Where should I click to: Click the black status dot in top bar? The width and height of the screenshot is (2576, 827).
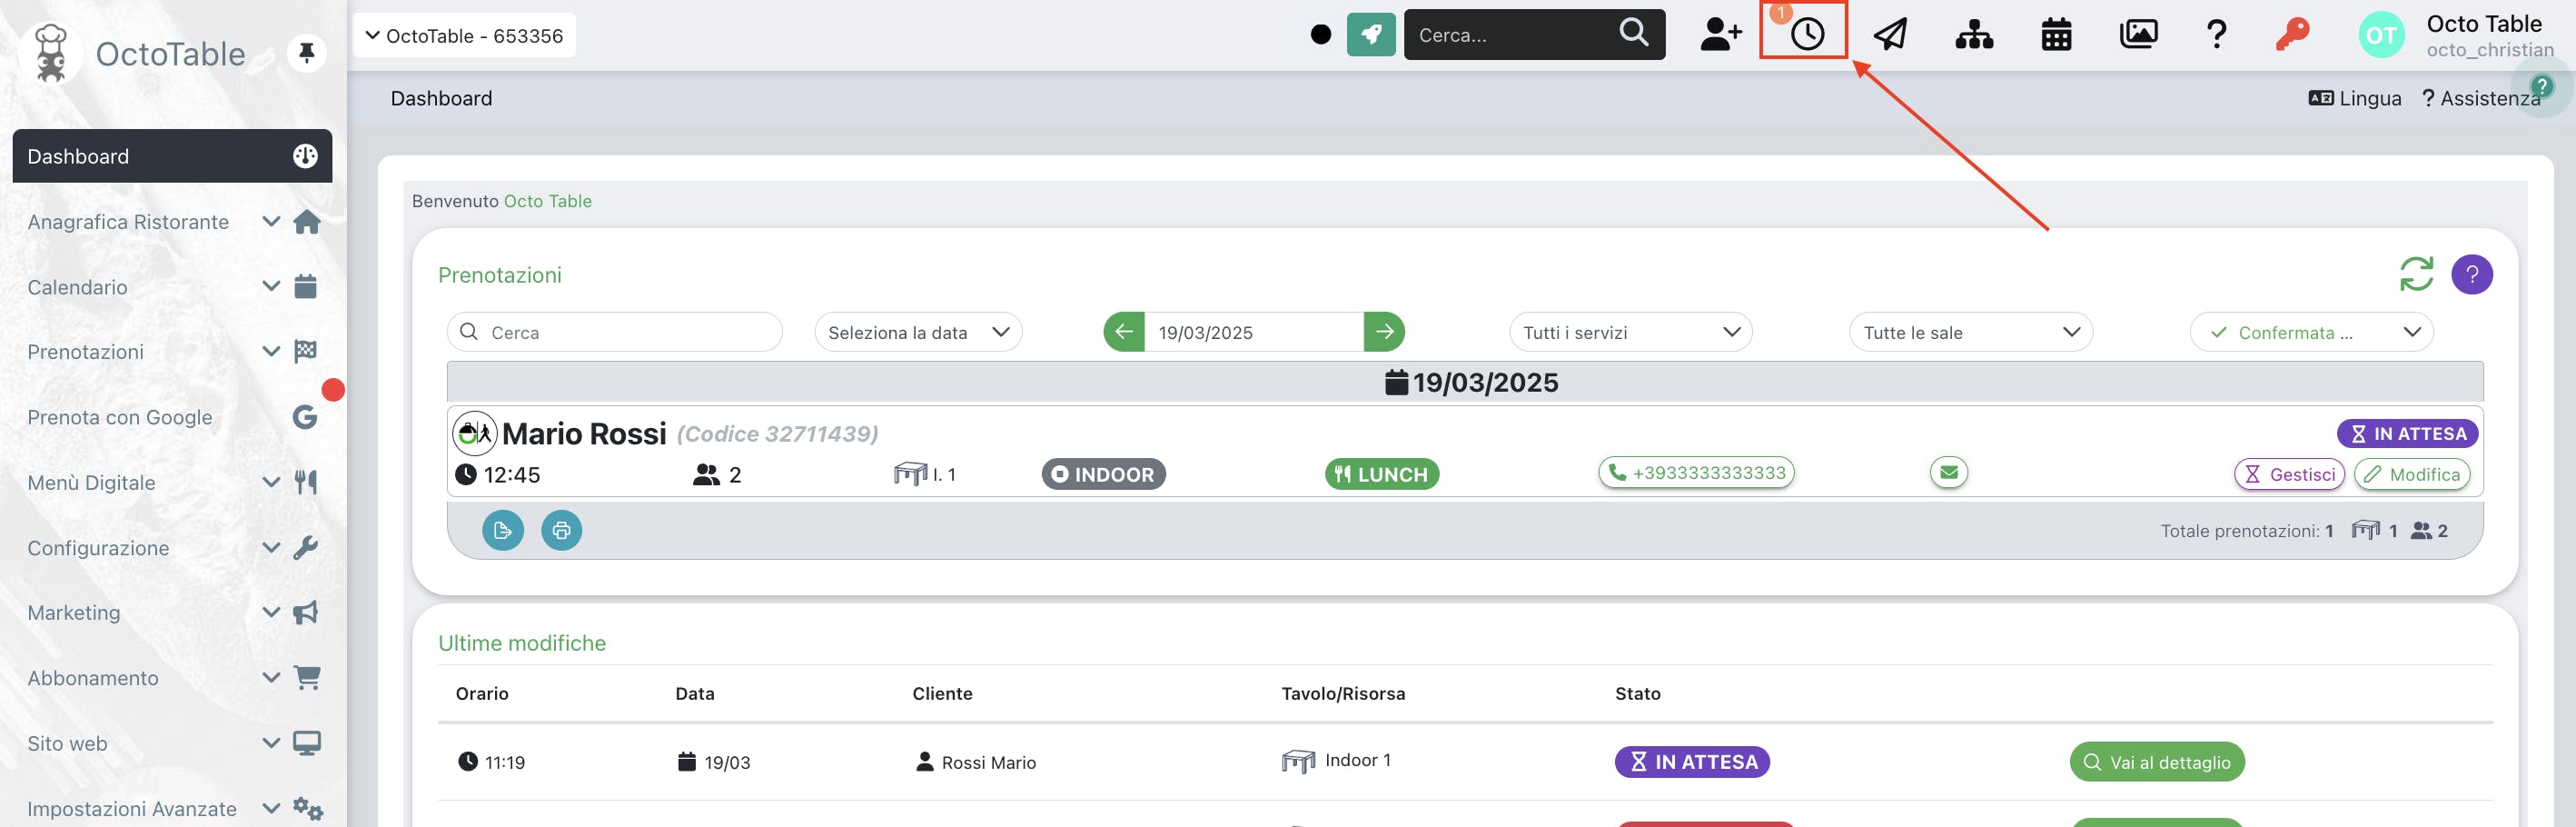tap(1320, 35)
